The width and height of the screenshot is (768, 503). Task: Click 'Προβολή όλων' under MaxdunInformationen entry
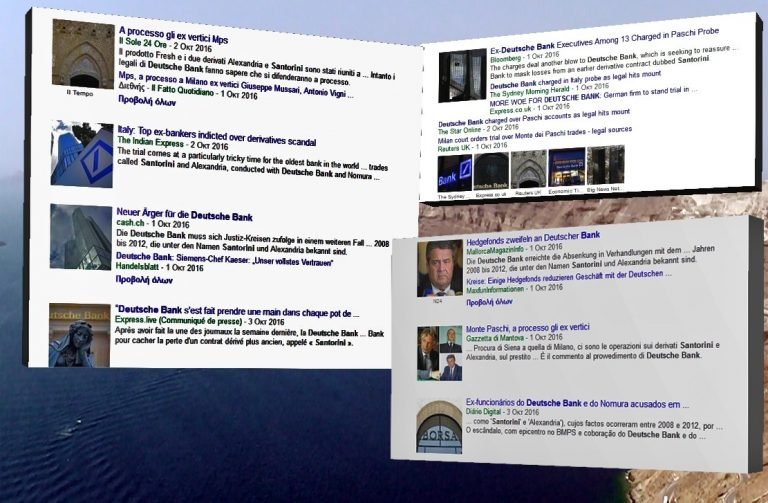(489, 302)
